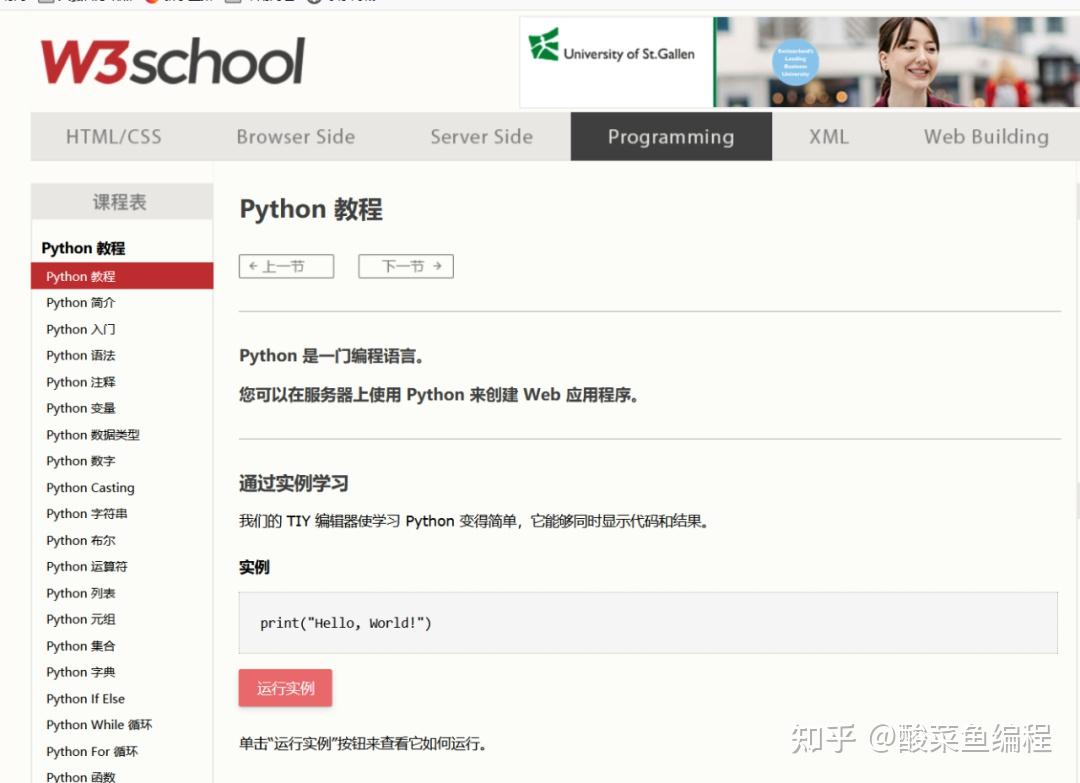Open the Browser Side section
Screen dimensions: 1080x783
(x=295, y=136)
